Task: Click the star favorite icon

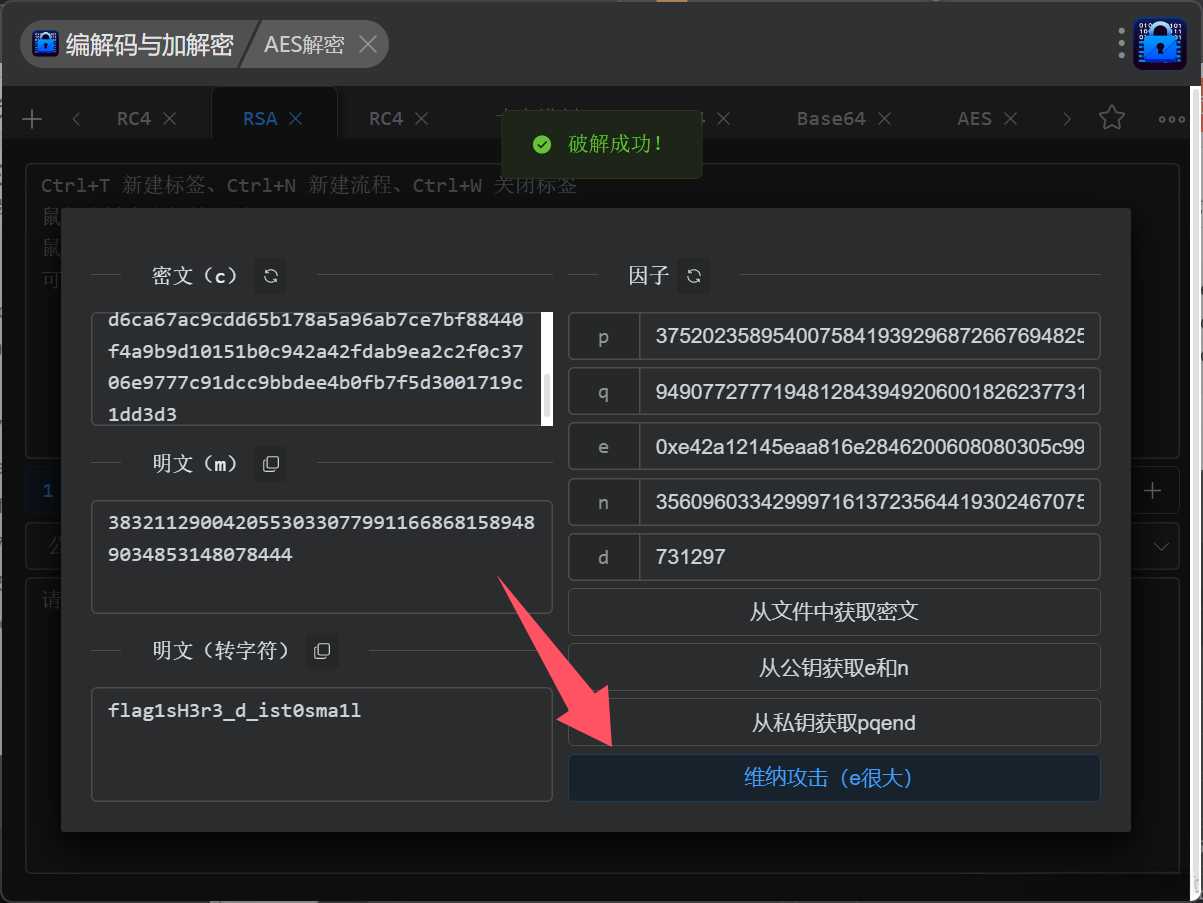Action: click(1111, 118)
